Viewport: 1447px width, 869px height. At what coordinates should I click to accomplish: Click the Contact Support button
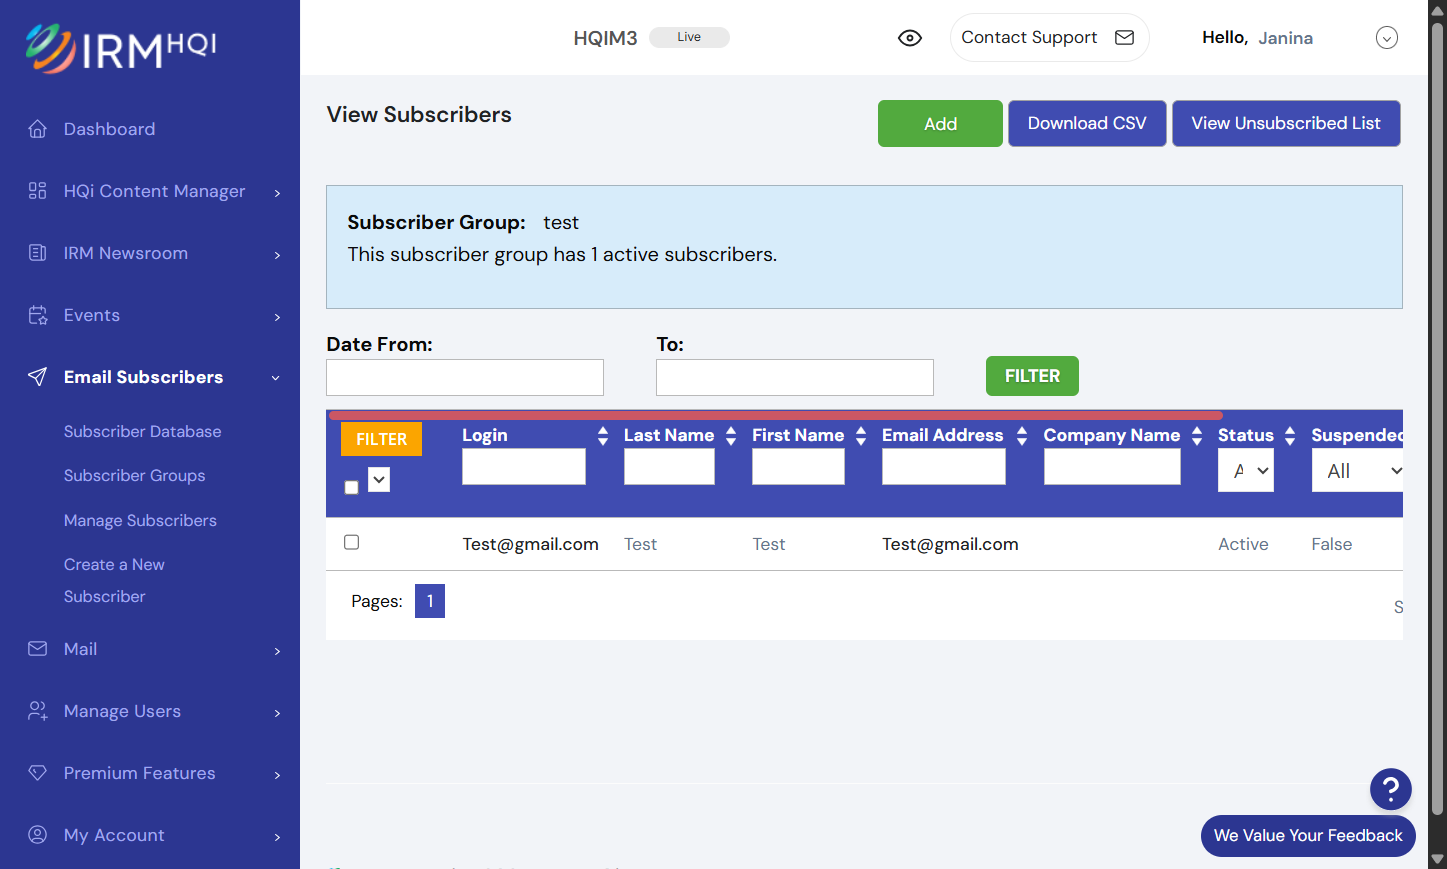(x=1049, y=38)
